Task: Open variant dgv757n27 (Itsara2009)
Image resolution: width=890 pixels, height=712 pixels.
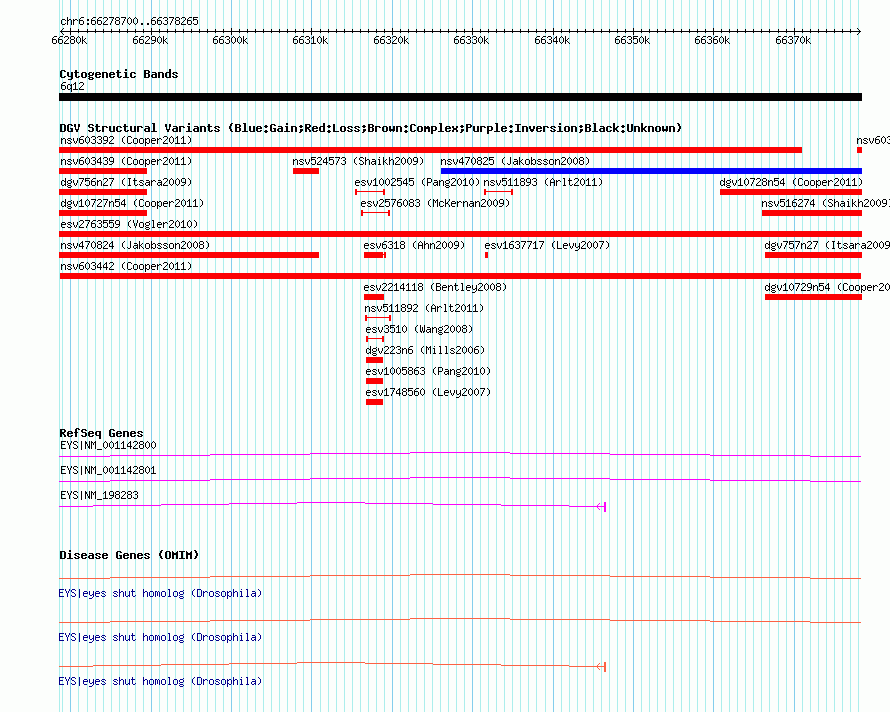Action: tap(827, 245)
